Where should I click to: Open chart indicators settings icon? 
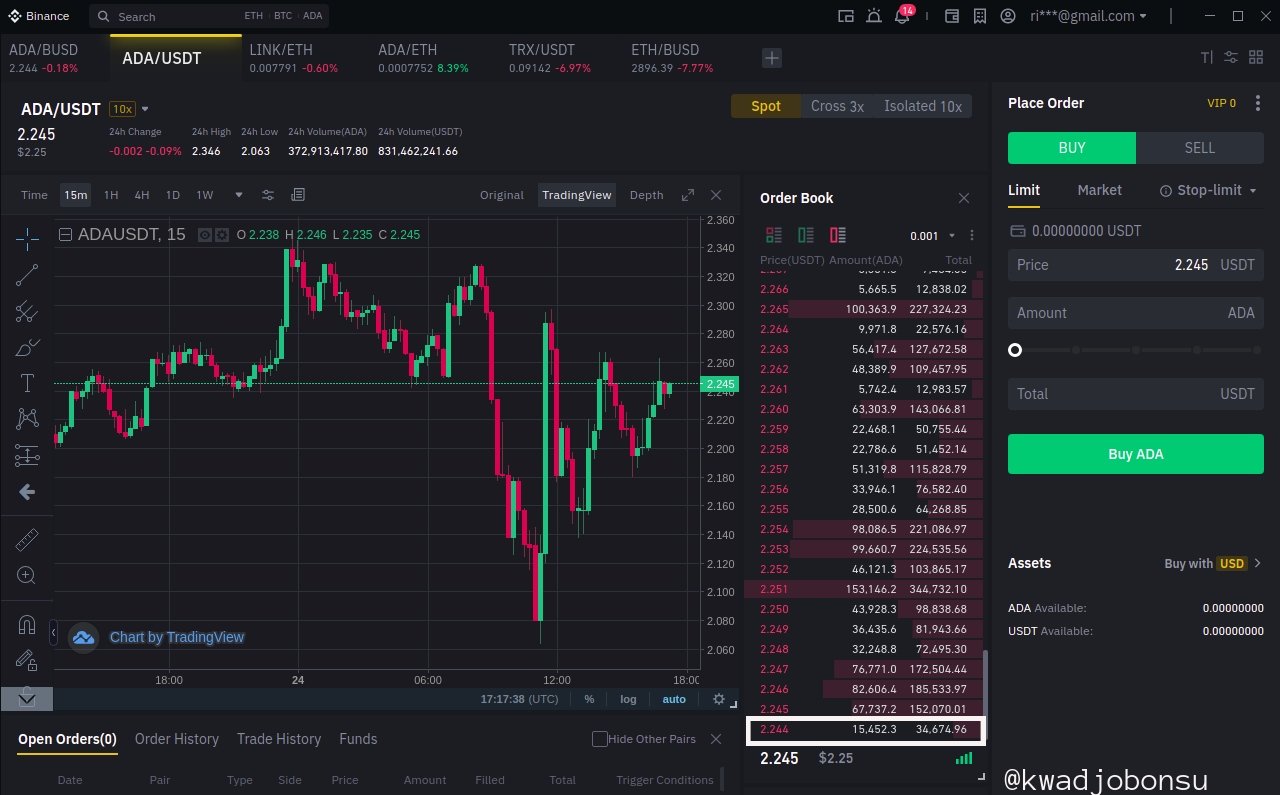pos(268,195)
